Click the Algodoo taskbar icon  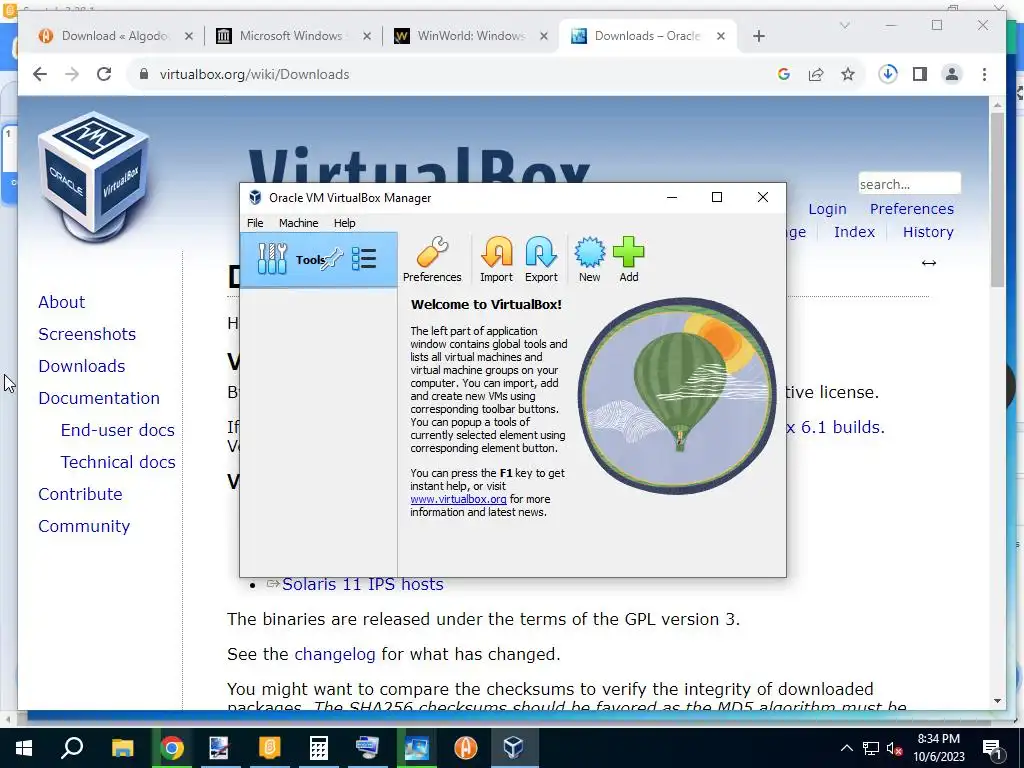466,748
